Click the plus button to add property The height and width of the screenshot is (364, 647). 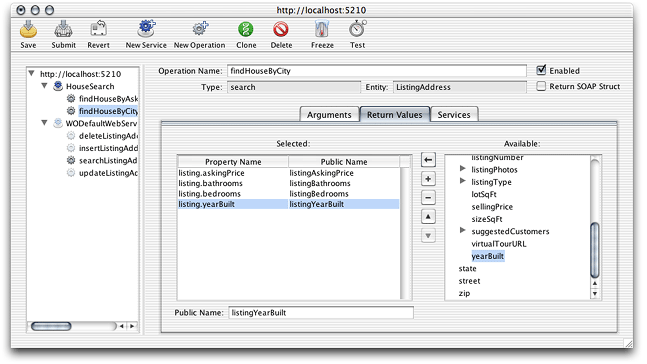tap(428, 179)
